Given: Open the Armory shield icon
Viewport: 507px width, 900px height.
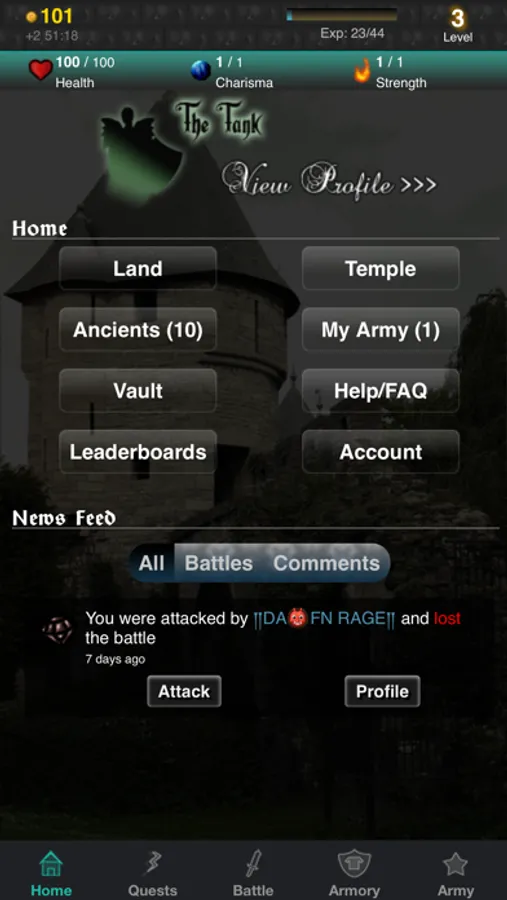Looking at the screenshot, I should [354, 864].
